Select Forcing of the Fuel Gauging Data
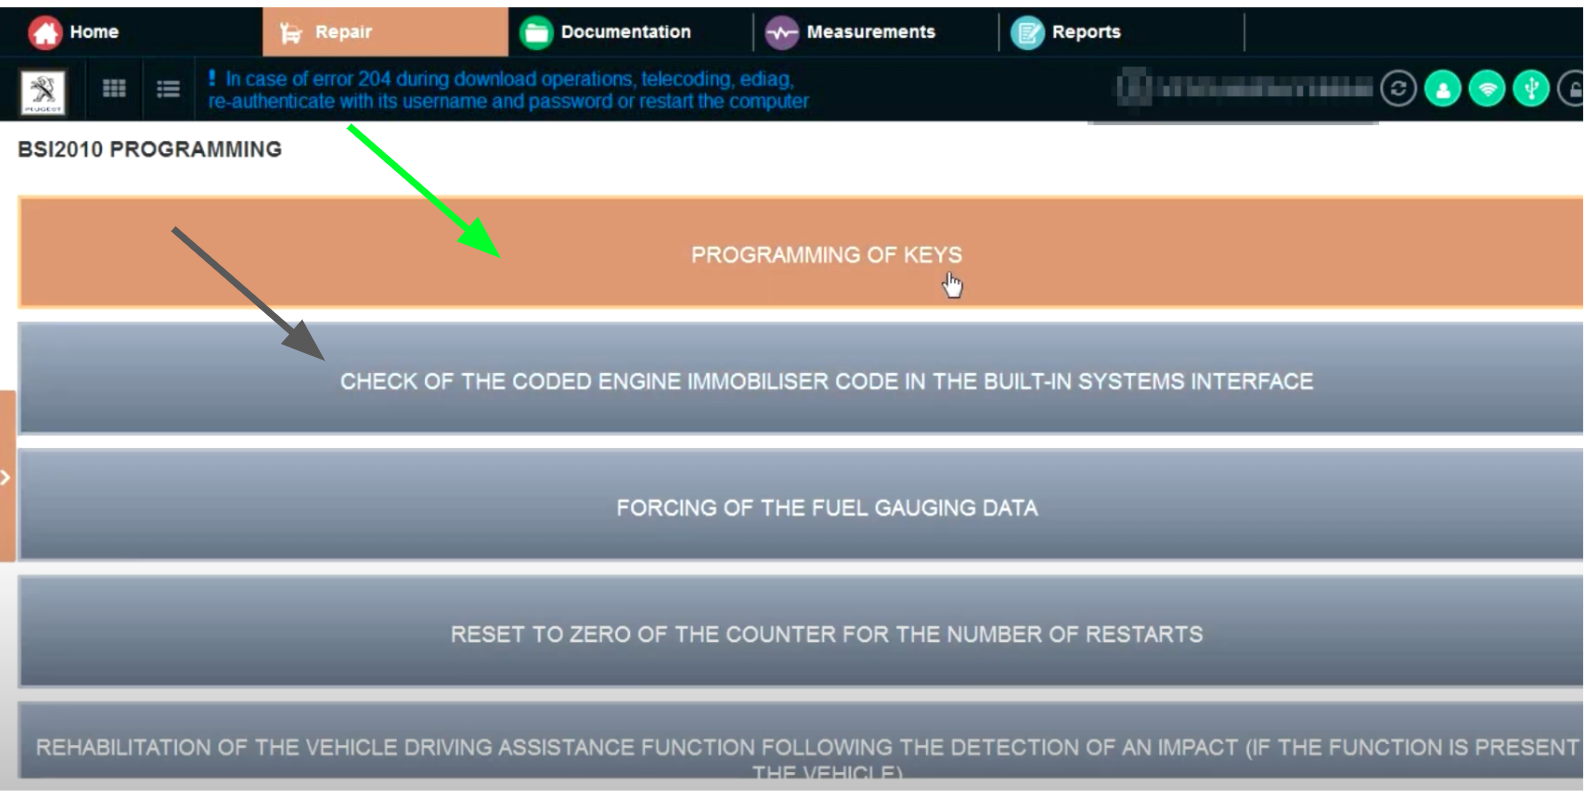1588x792 pixels. click(x=800, y=505)
